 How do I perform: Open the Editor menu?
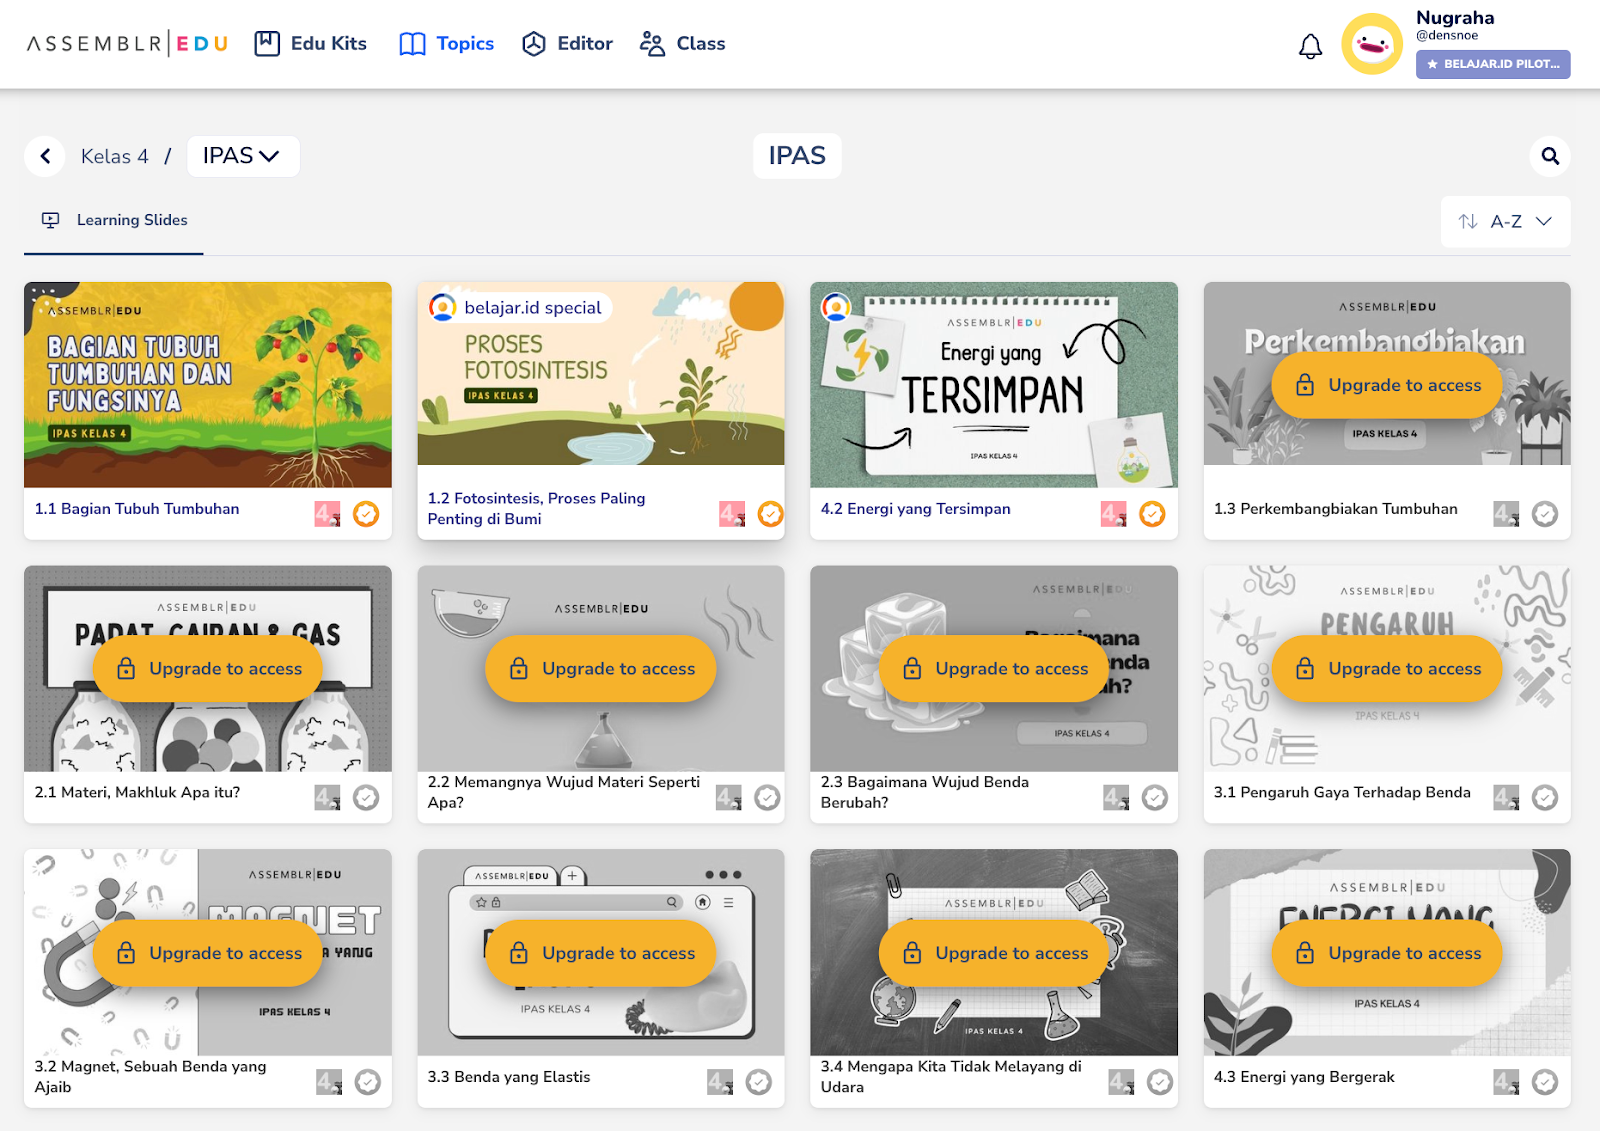(567, 44)
